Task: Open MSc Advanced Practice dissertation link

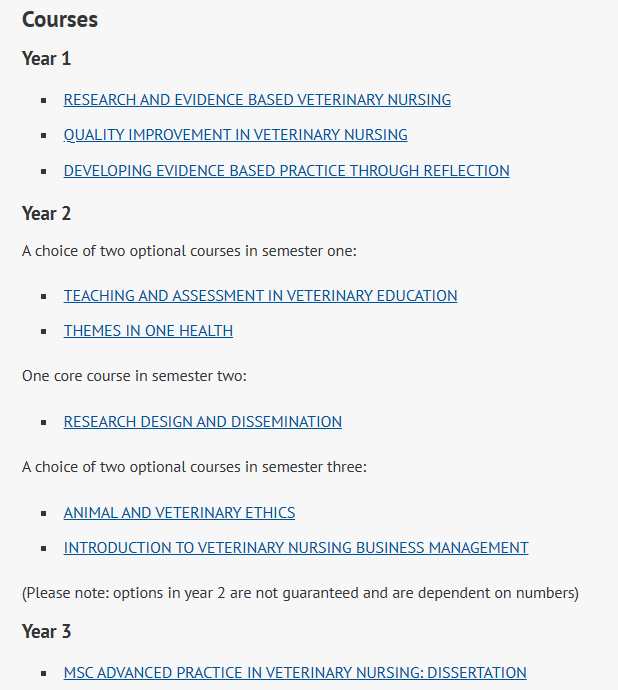Action: 295,673
